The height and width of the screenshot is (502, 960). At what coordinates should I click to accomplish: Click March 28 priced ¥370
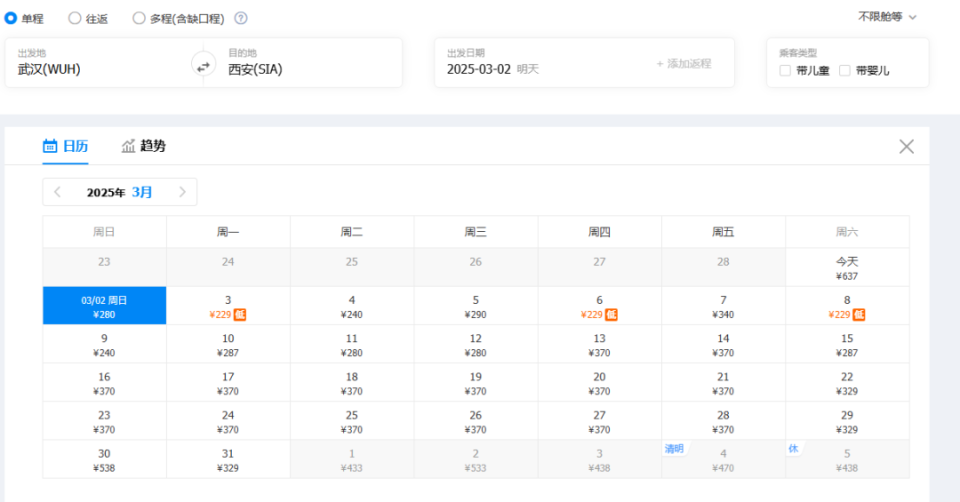(723, 421)
